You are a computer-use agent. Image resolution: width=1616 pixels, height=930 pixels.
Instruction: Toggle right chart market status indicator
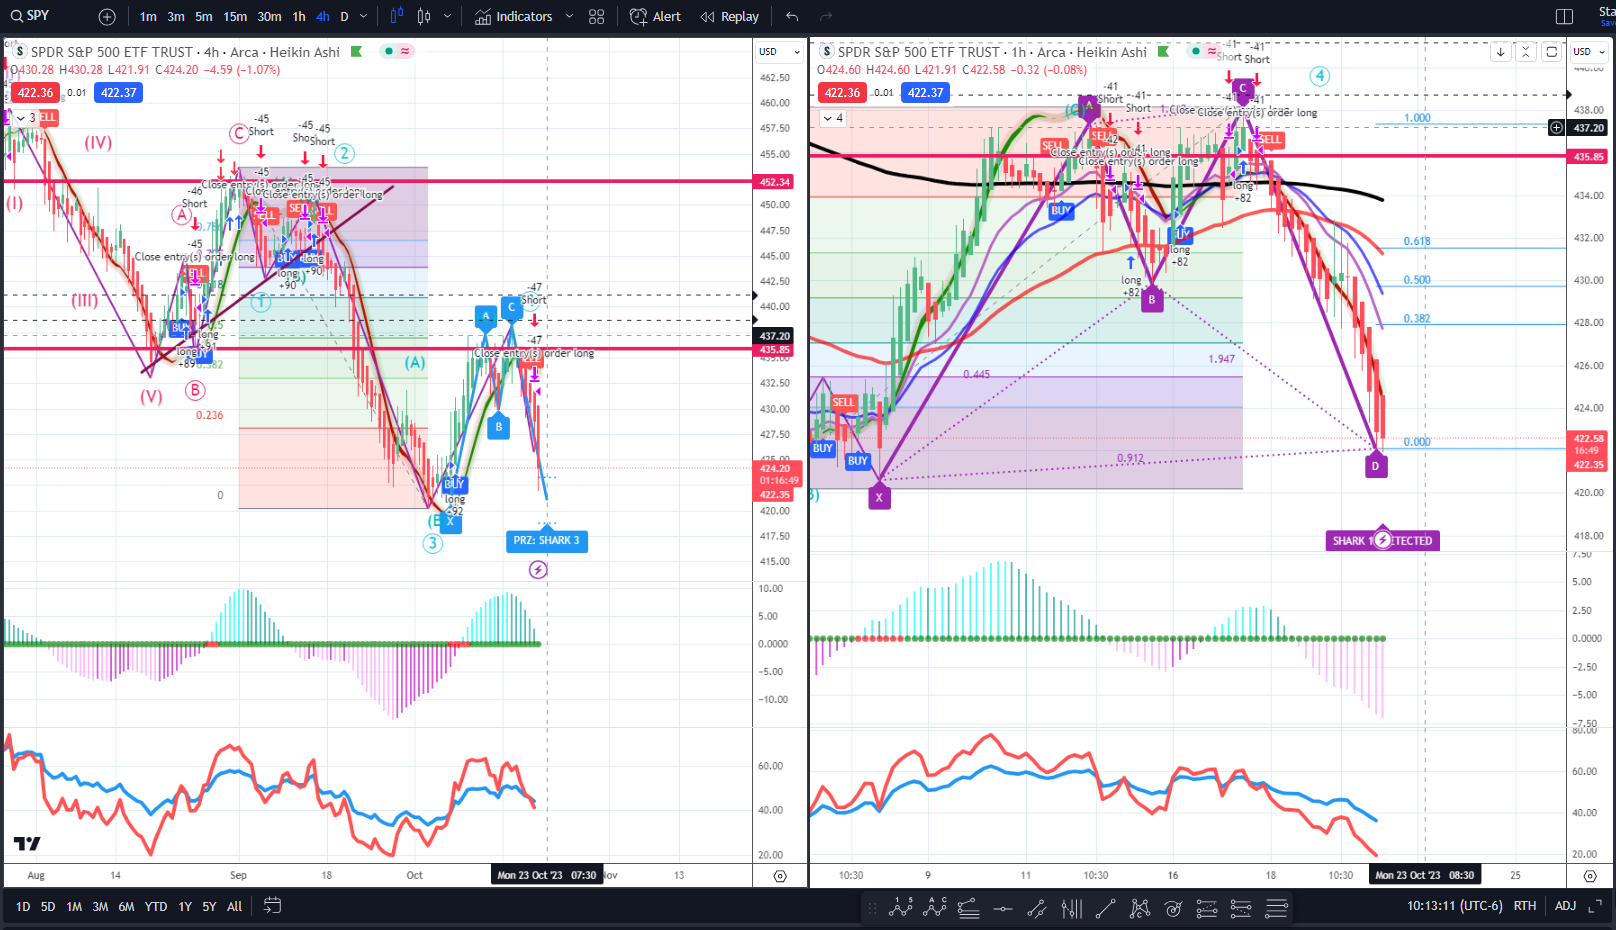[1195, 51]
